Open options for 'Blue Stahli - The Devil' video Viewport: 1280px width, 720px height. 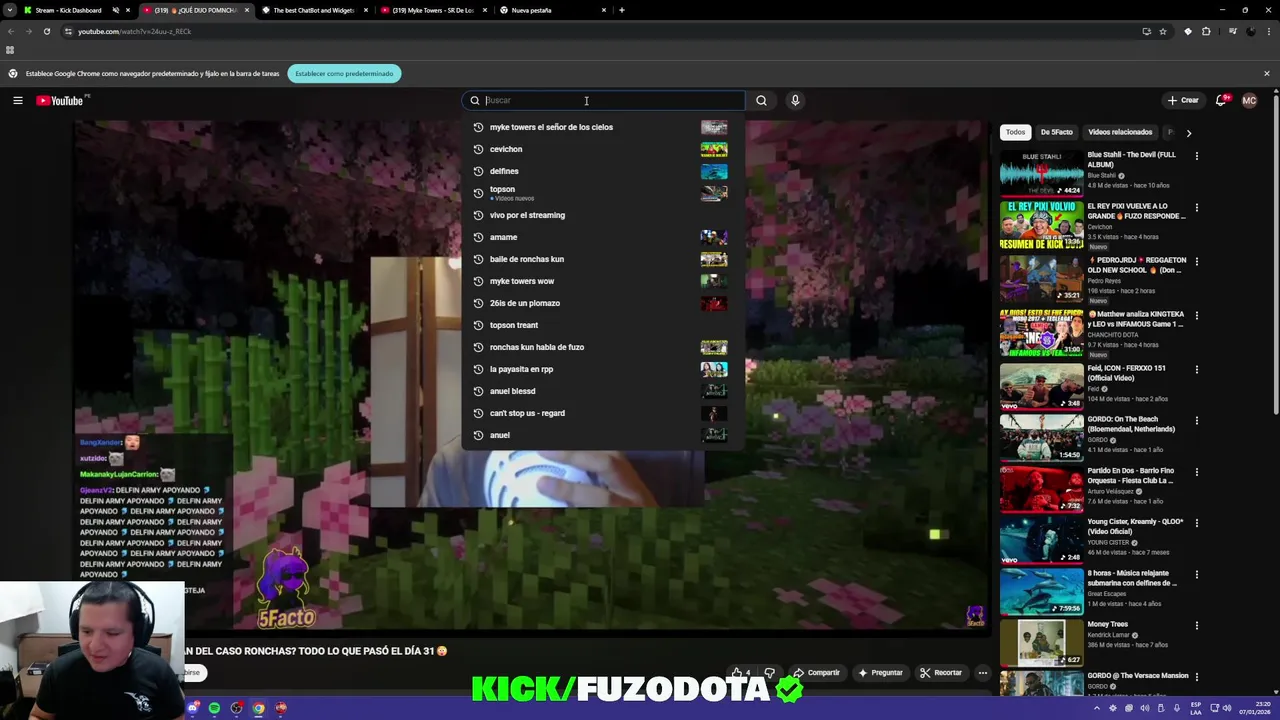(1196, 156)
